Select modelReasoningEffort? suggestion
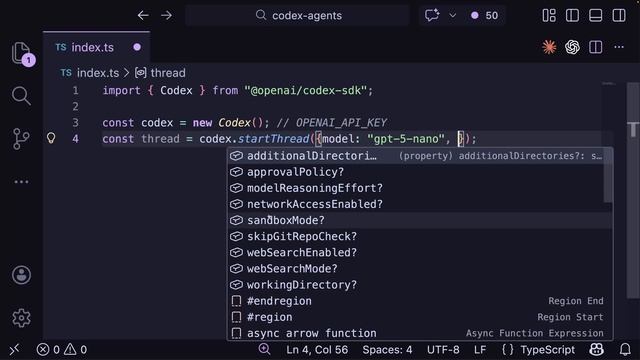640x360 pixels. pos(420,188)
